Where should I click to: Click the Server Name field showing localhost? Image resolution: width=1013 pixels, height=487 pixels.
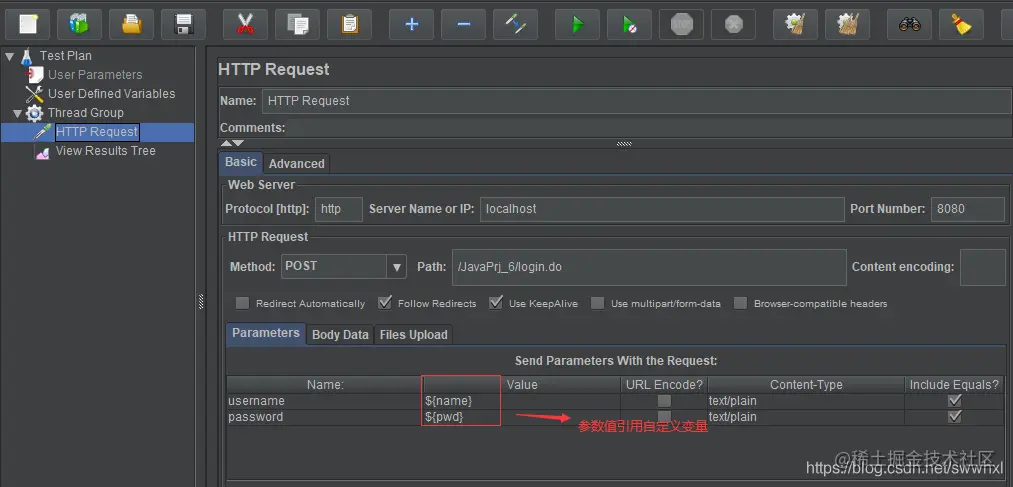click(662, 209)
